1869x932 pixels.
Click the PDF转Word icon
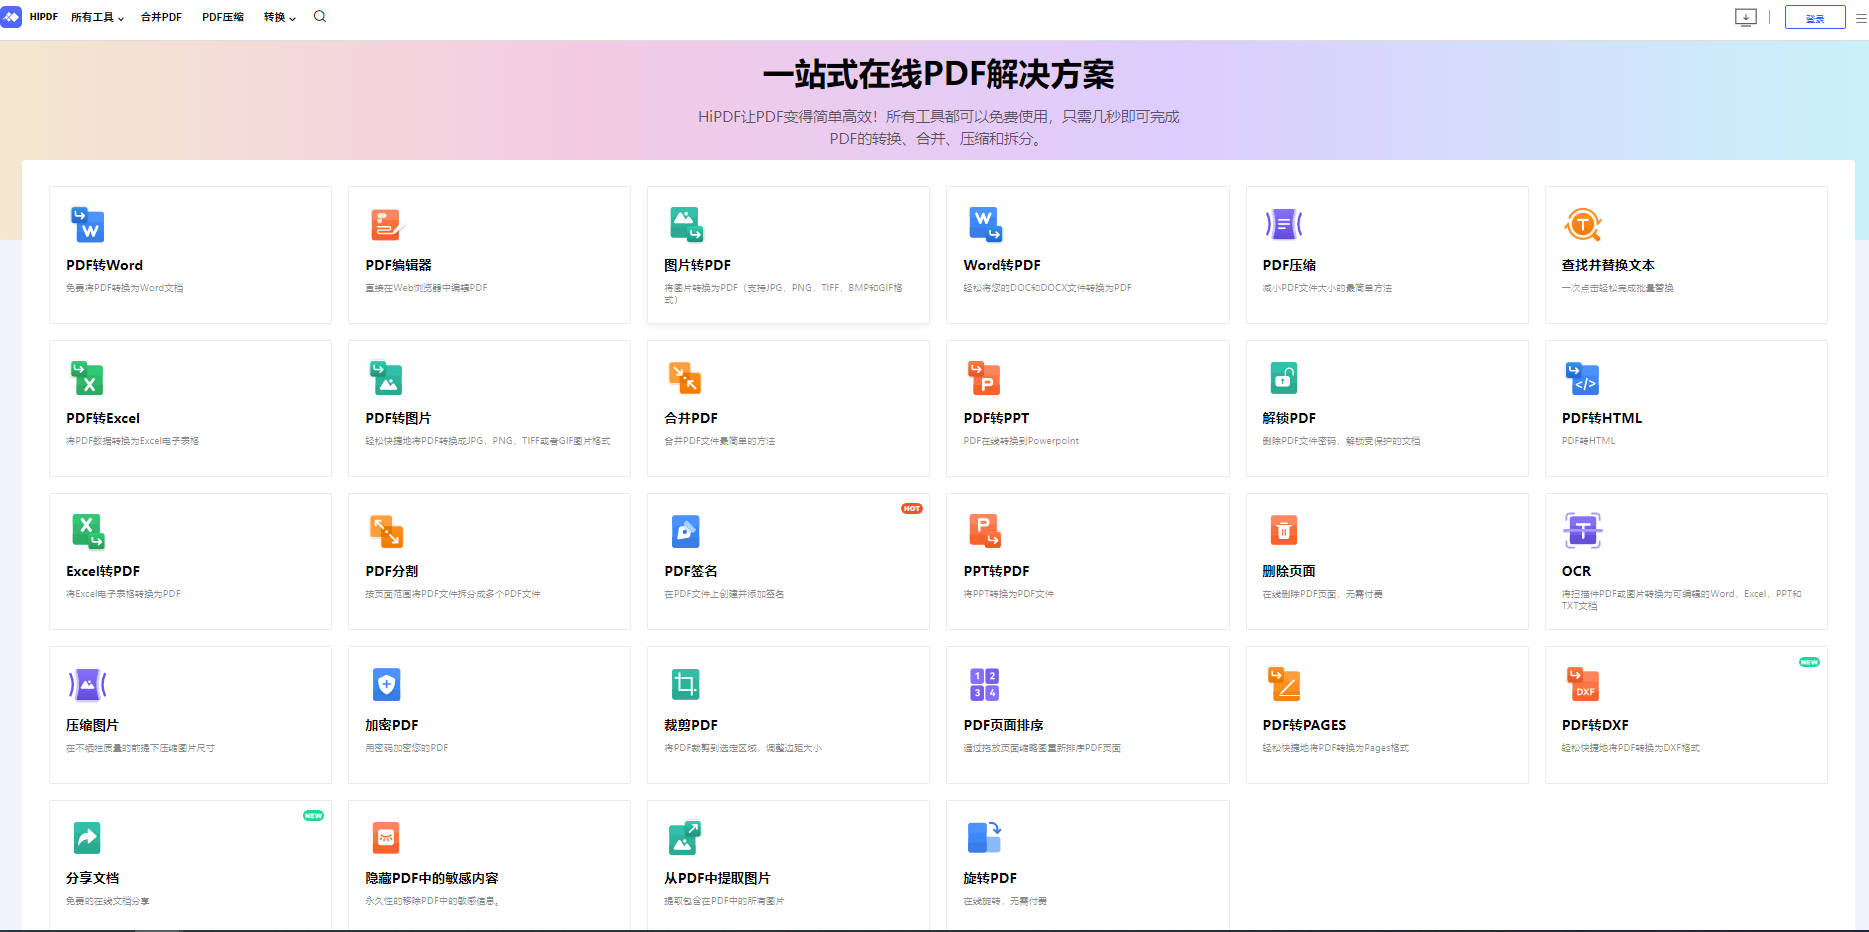(87, 224)
